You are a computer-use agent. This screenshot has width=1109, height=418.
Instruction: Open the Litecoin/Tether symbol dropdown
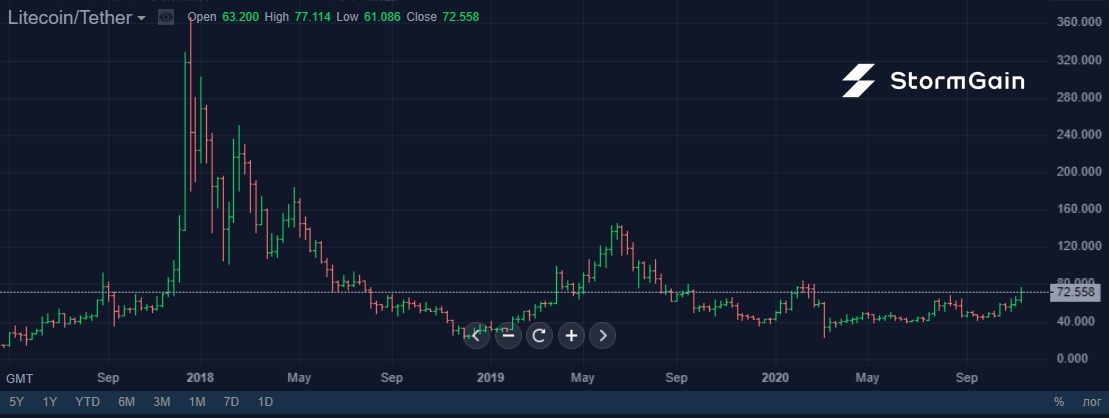(76, 18)
